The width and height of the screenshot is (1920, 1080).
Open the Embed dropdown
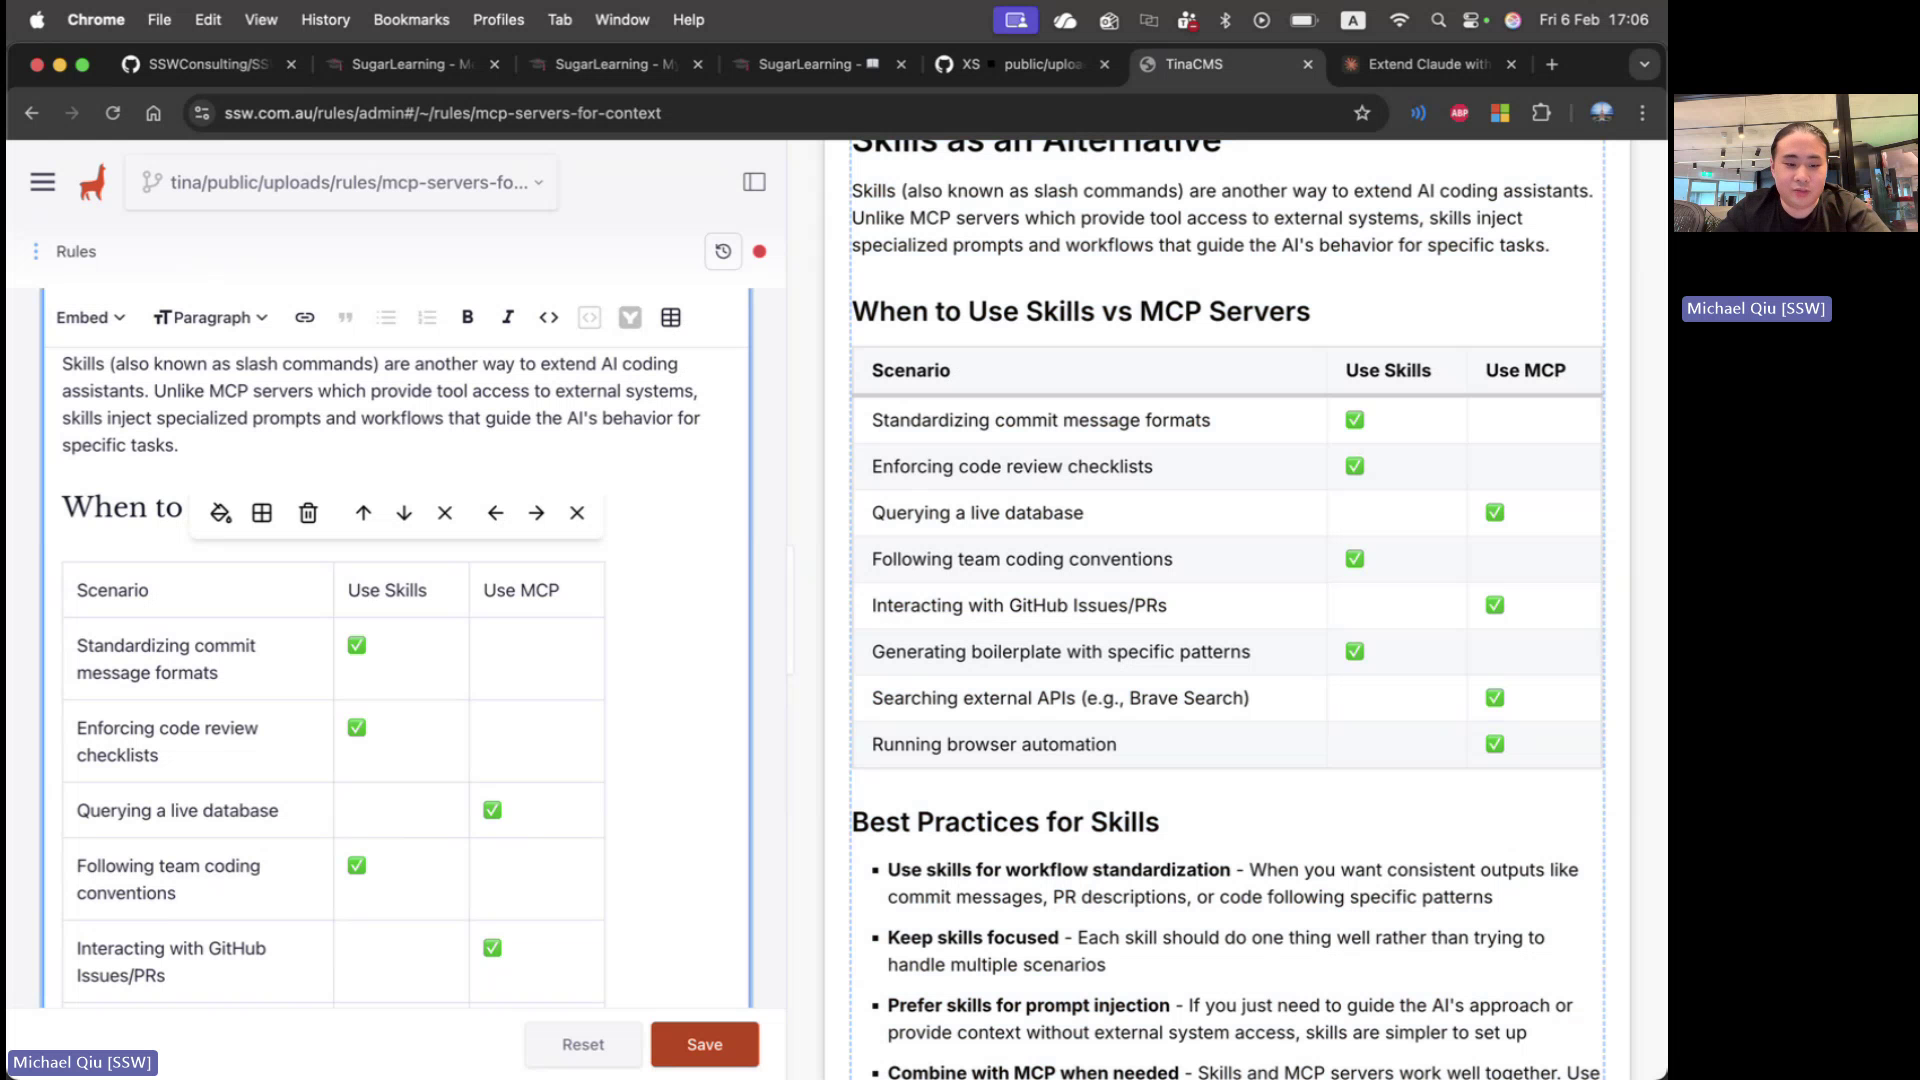[x=90, y=317]
